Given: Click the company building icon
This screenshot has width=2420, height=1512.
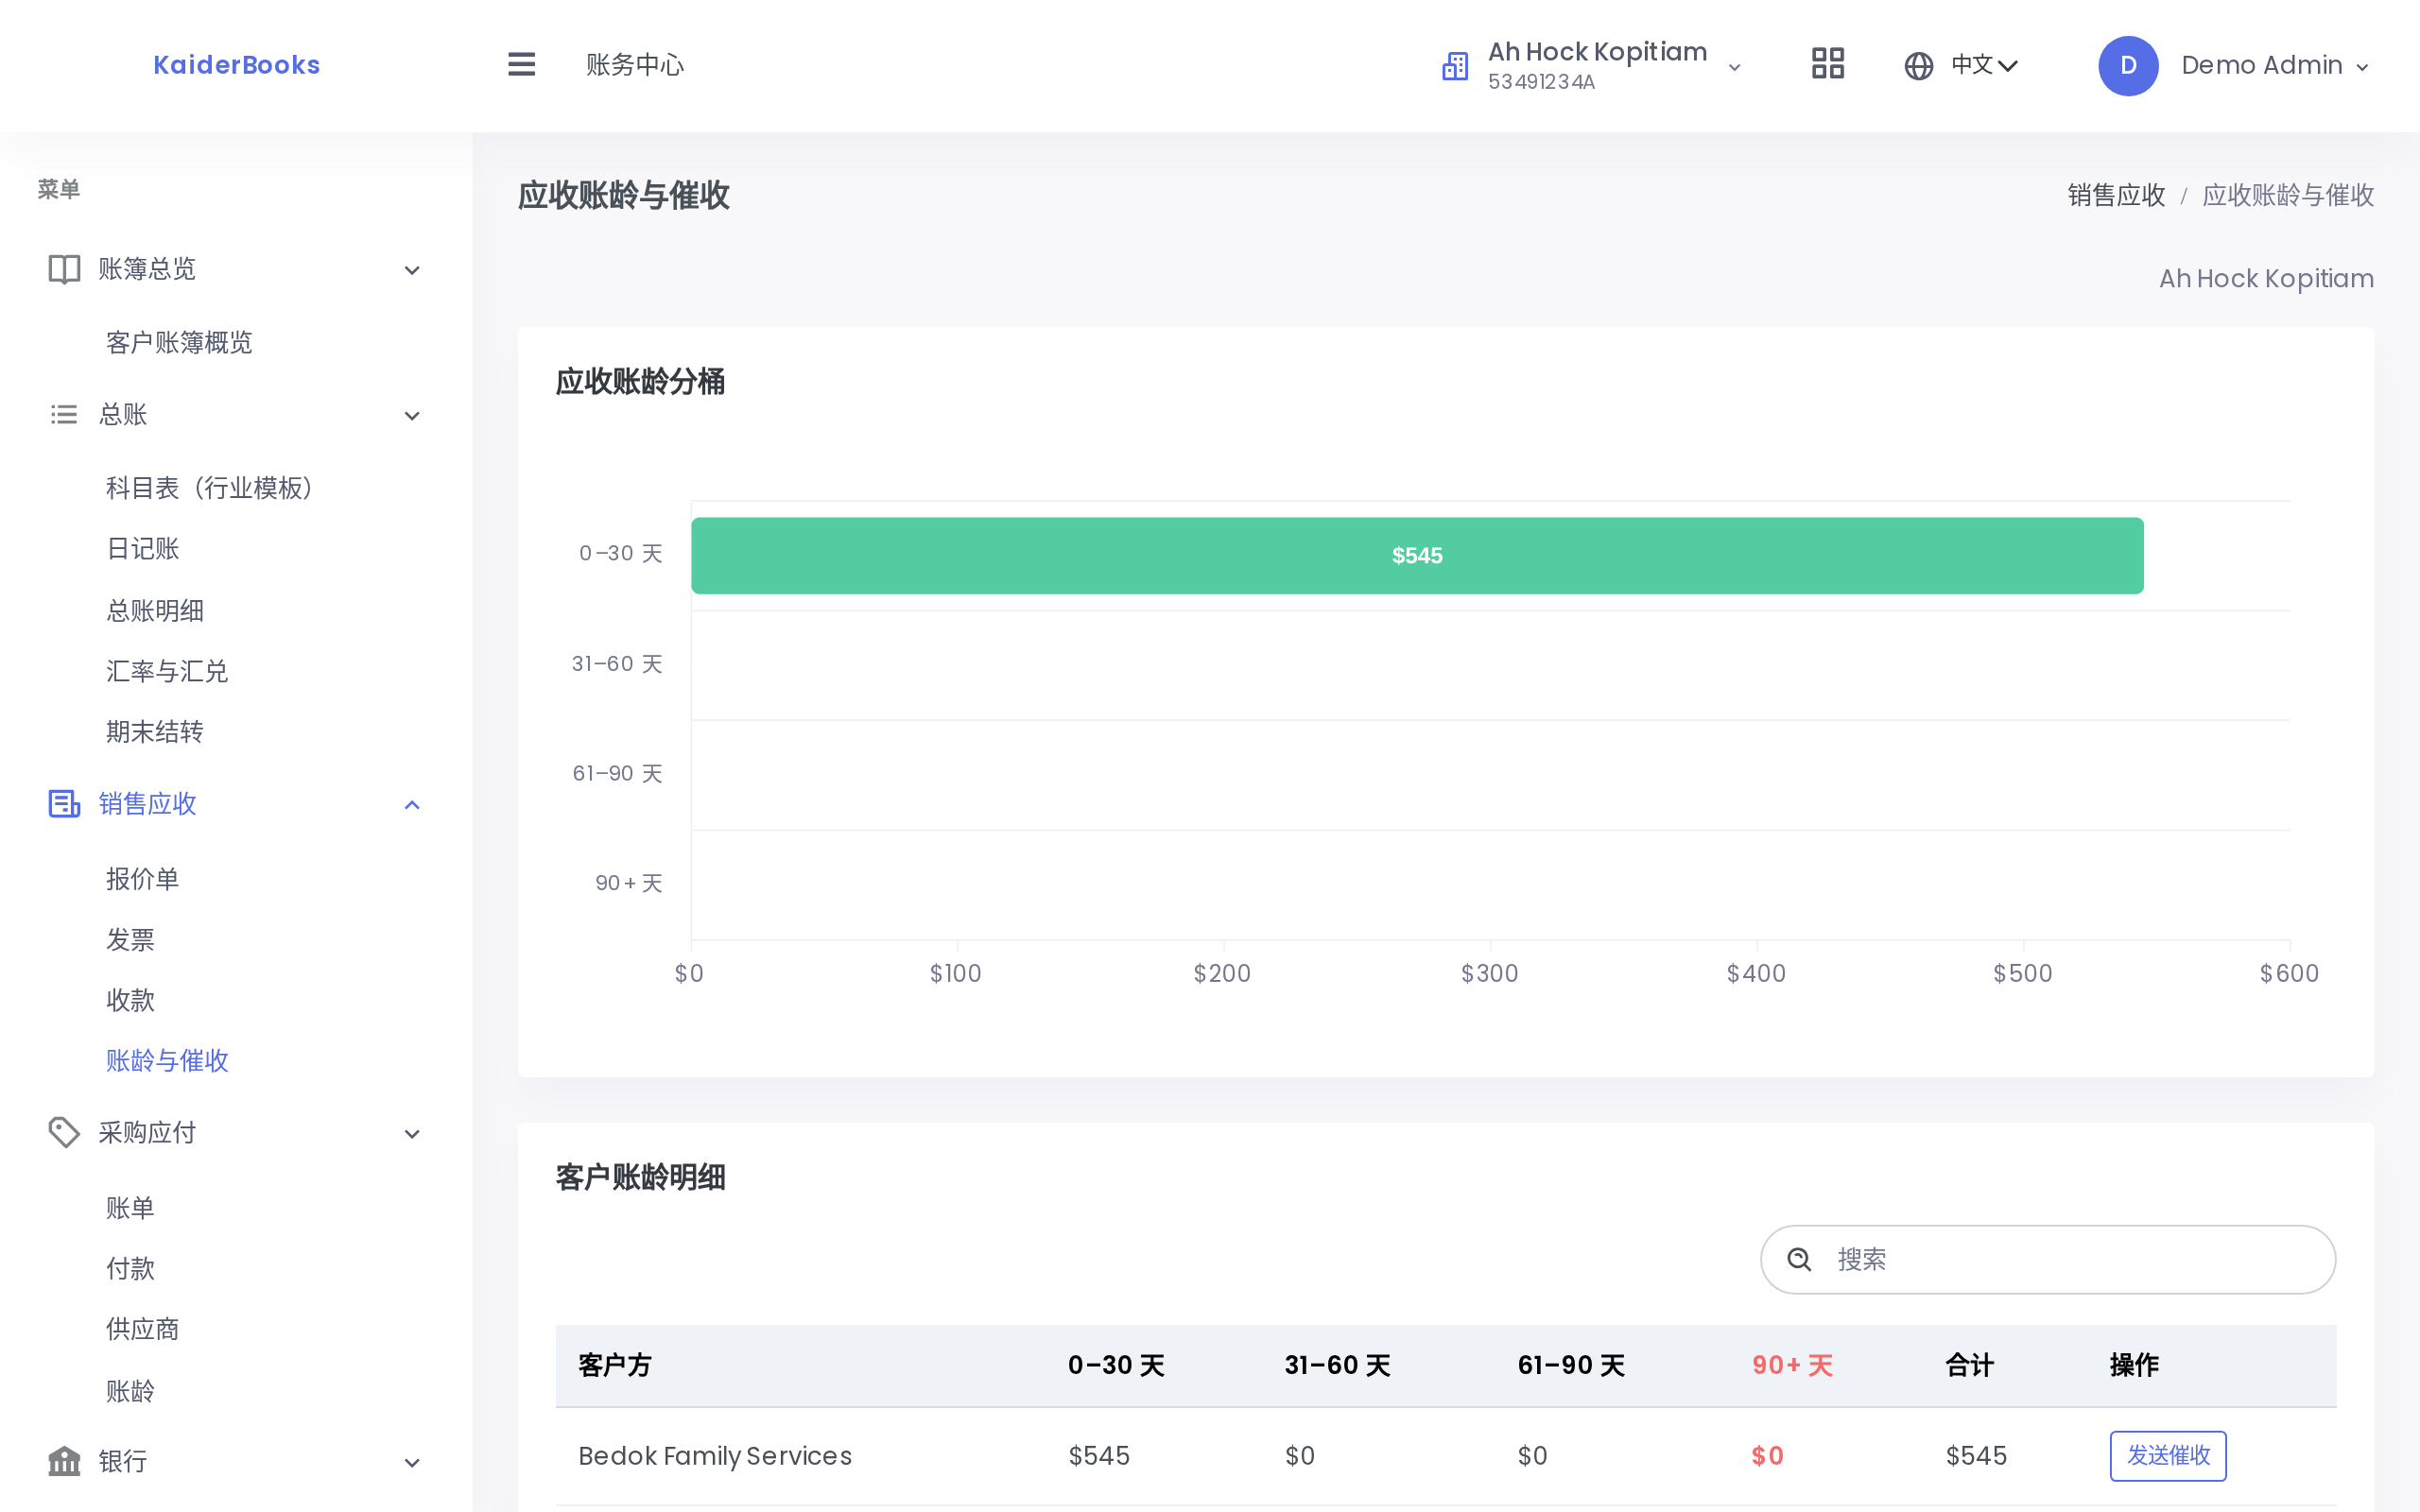Looking at the screenshot, I should (1455, 66).
